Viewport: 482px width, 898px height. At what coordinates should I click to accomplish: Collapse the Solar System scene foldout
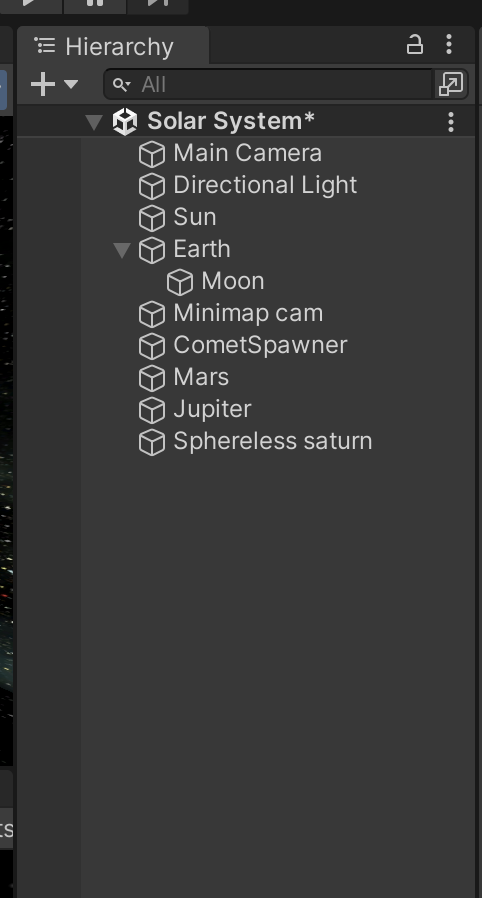[x=94, y=121]
